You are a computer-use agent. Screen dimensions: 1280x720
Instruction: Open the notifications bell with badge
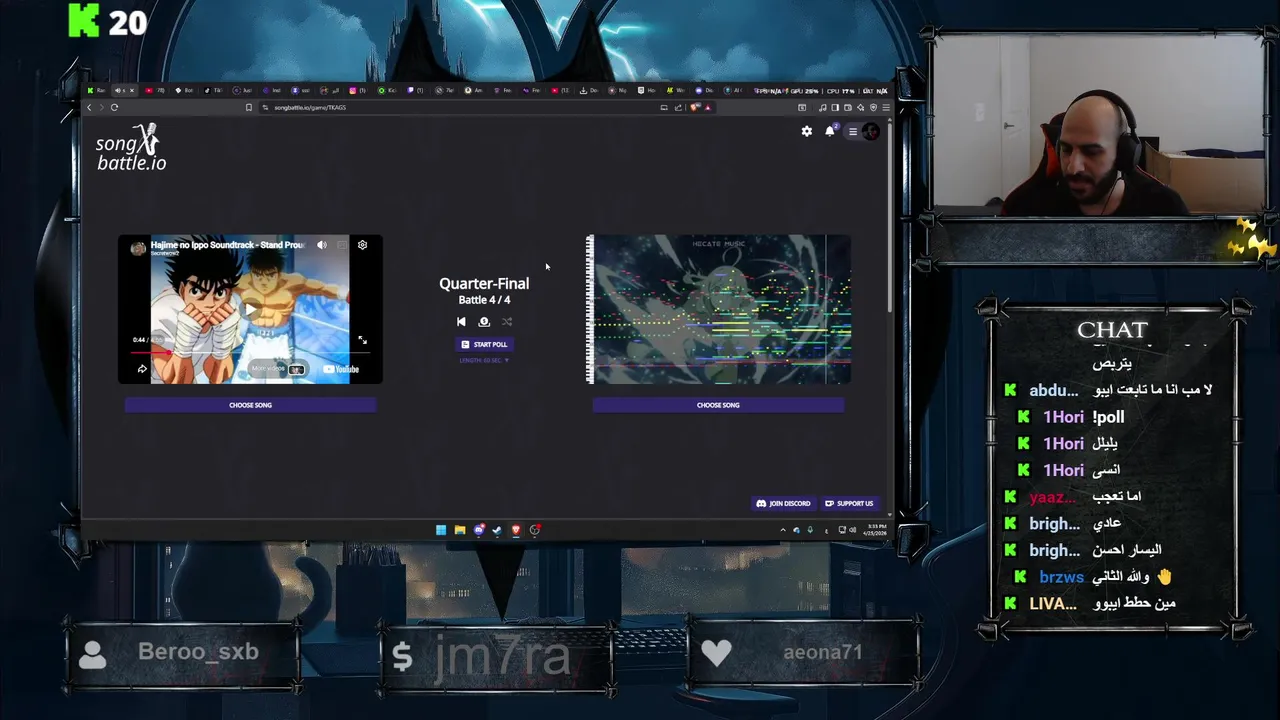830,131
